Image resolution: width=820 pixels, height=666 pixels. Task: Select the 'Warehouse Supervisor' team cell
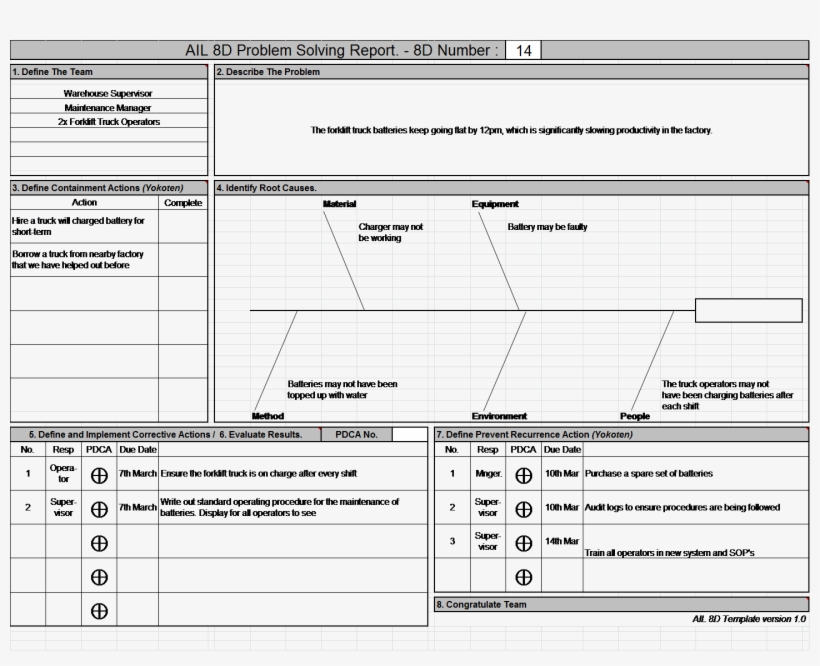coord(109,93)
